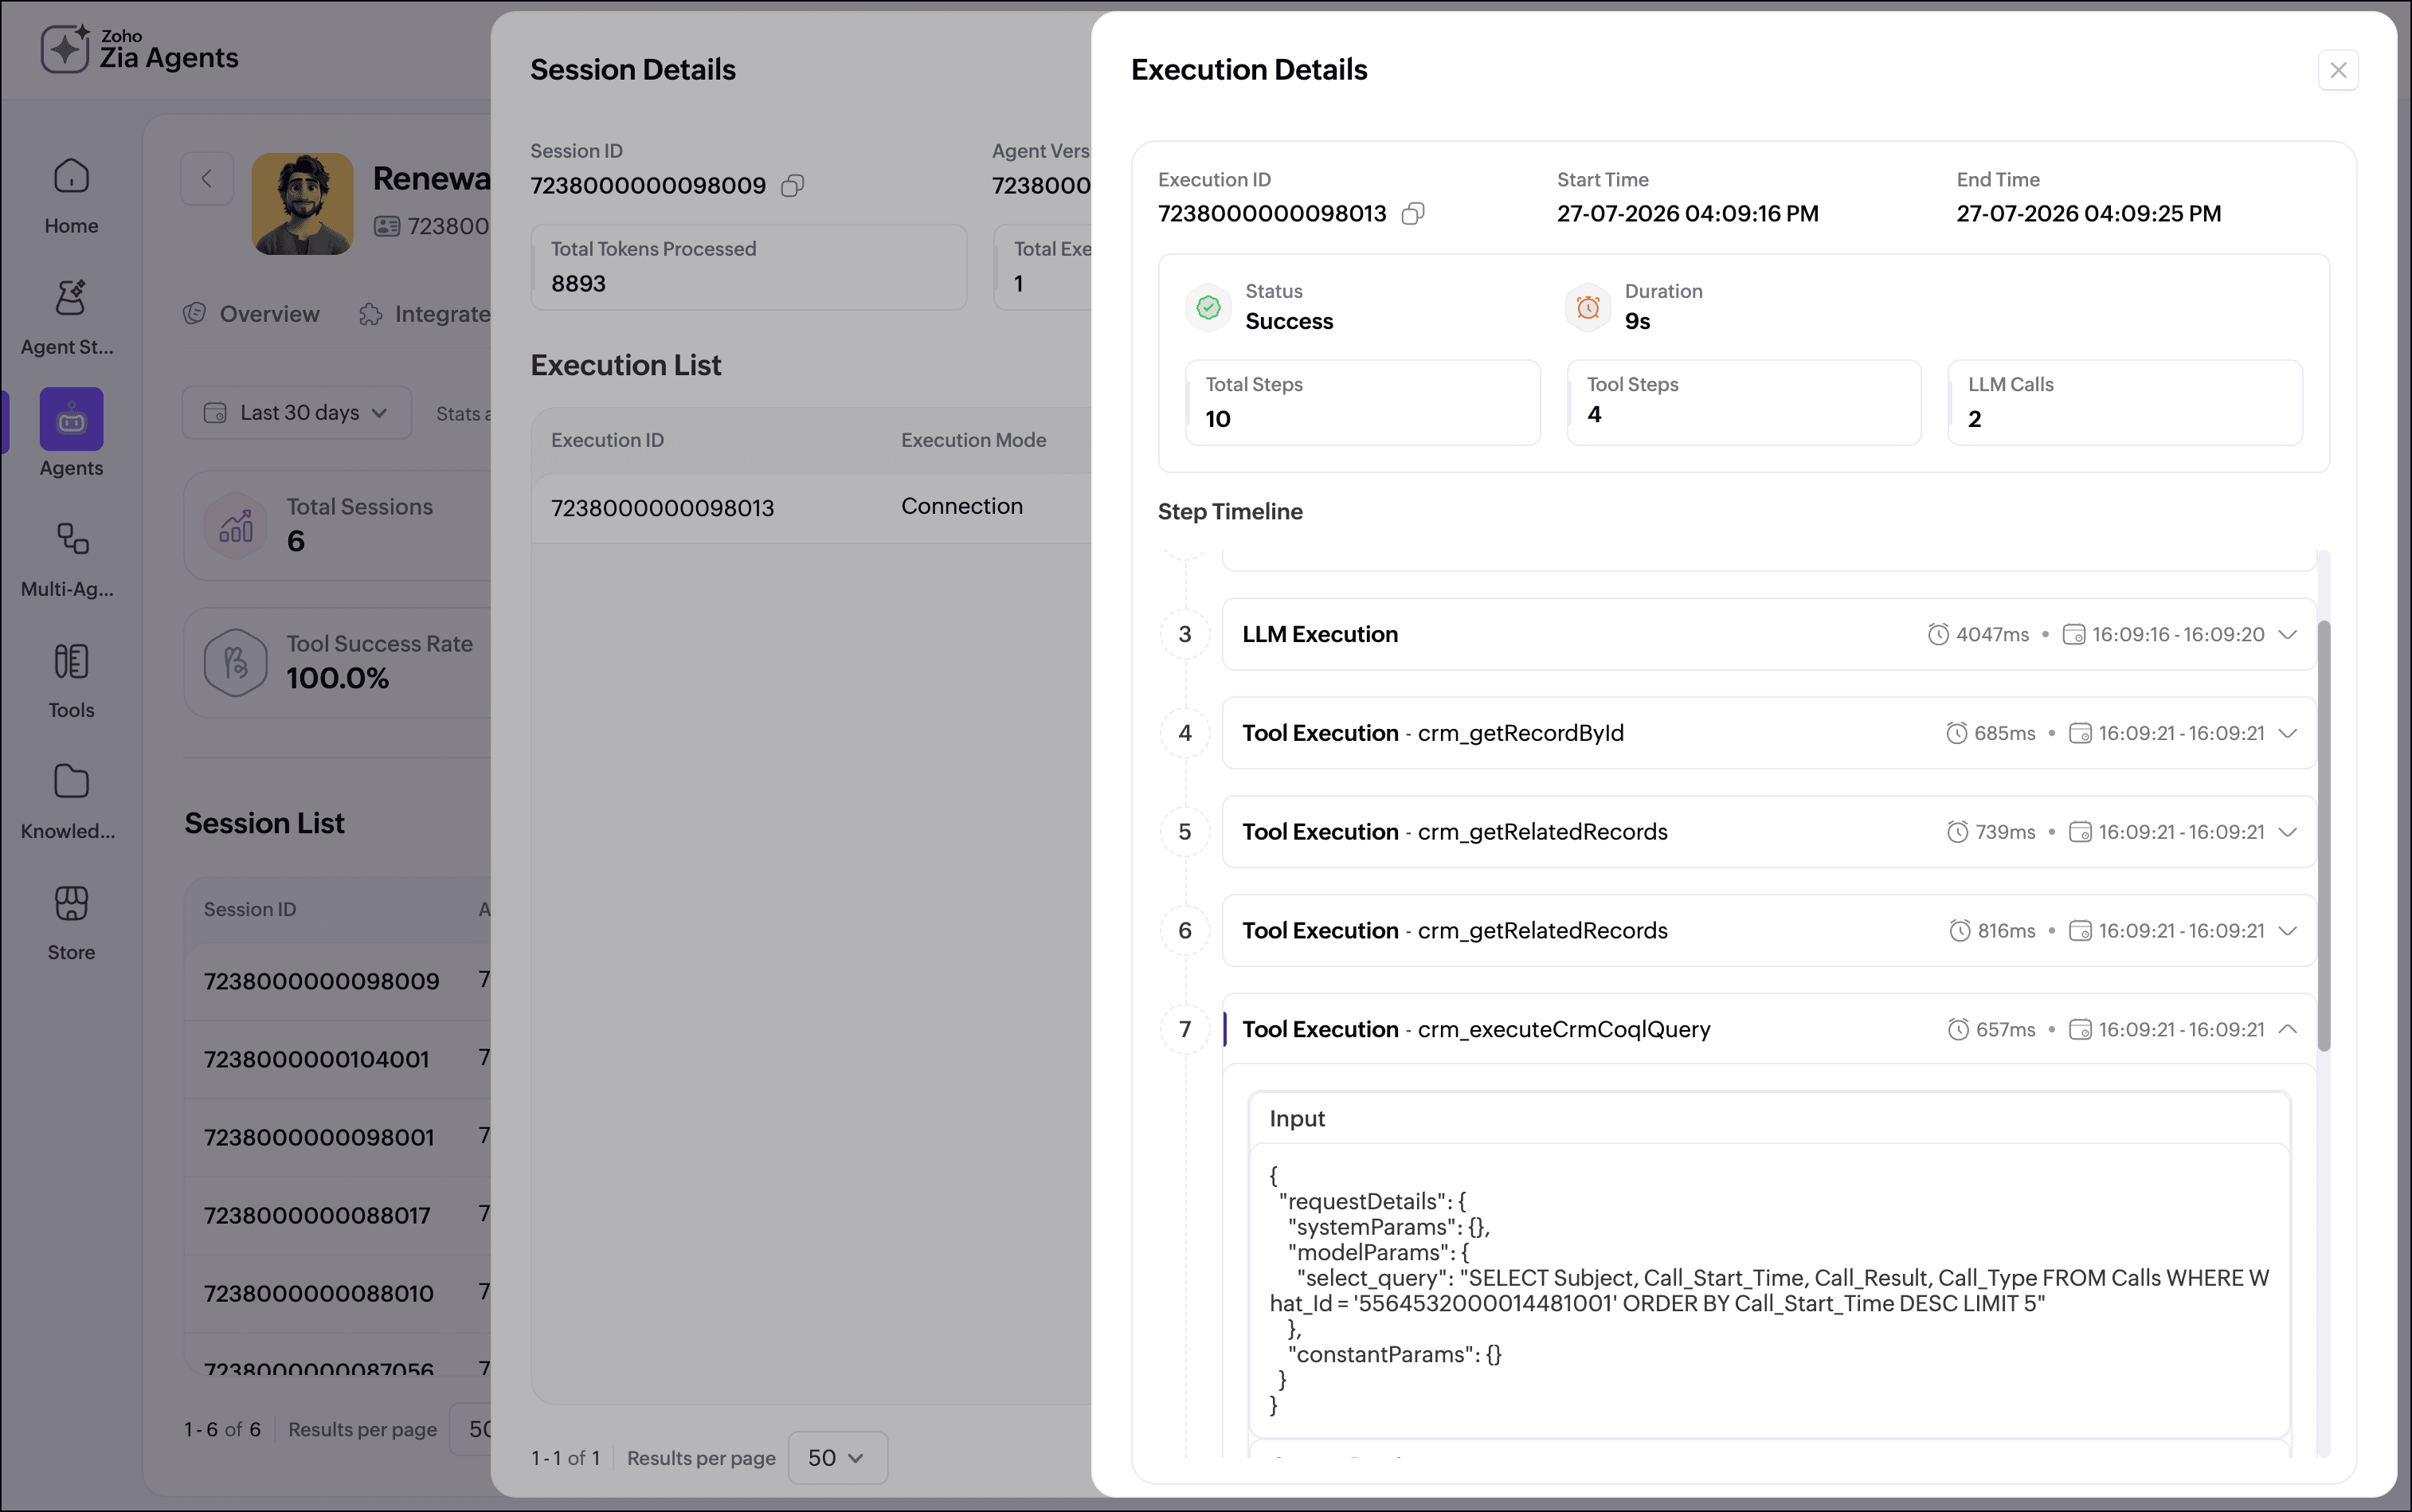The height and width of the screenshot is (1512, 2412).
Task: Click the agent avatar thumbnail
Action: 302,204
